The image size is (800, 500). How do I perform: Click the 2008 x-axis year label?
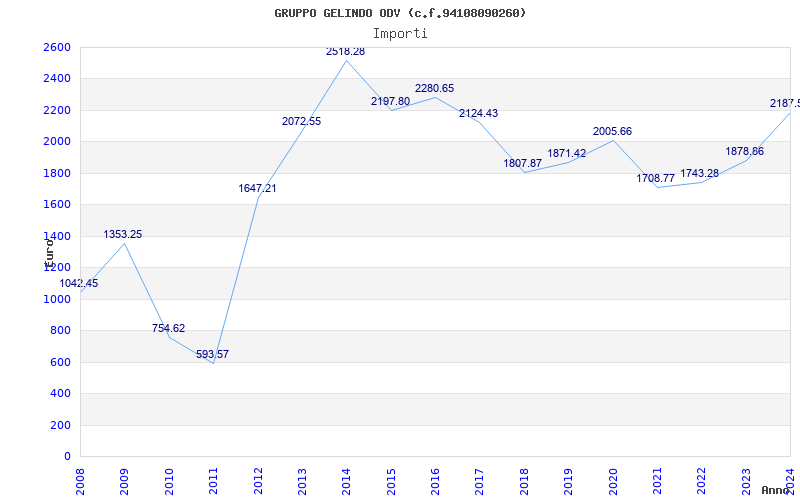click(80, 481)
